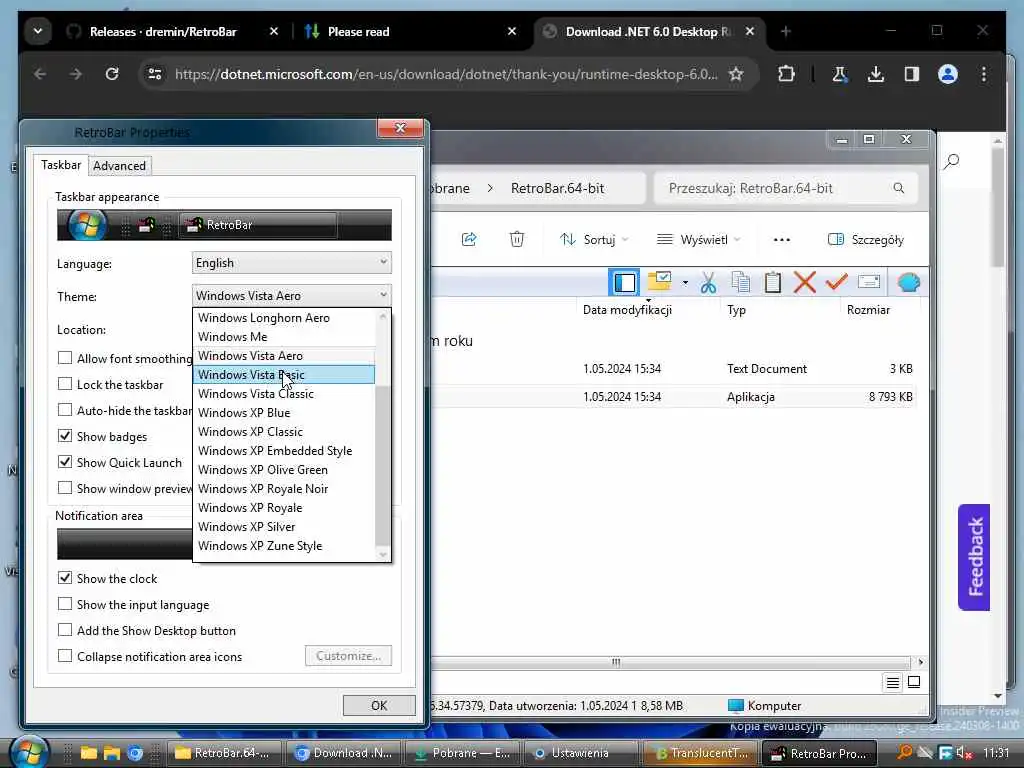Click the large icons view icon in status bar
The image size is (1024, 768).
[x=914, y=682]
